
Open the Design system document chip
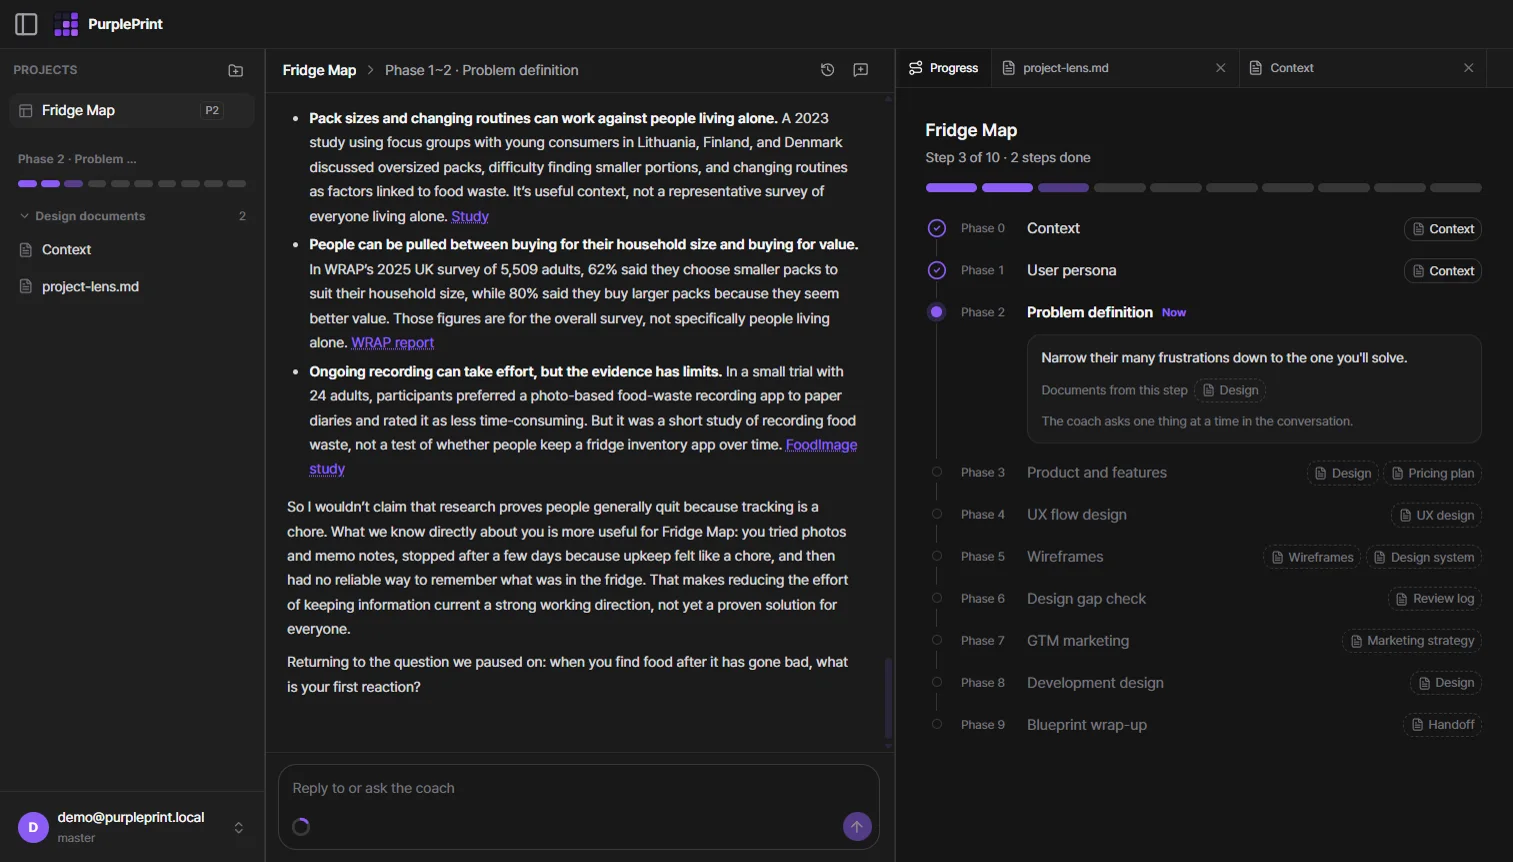coord(1424,557)
